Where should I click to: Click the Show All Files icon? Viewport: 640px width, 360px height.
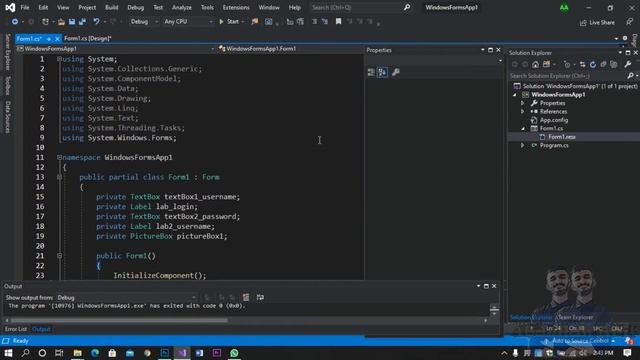(614, 64)
